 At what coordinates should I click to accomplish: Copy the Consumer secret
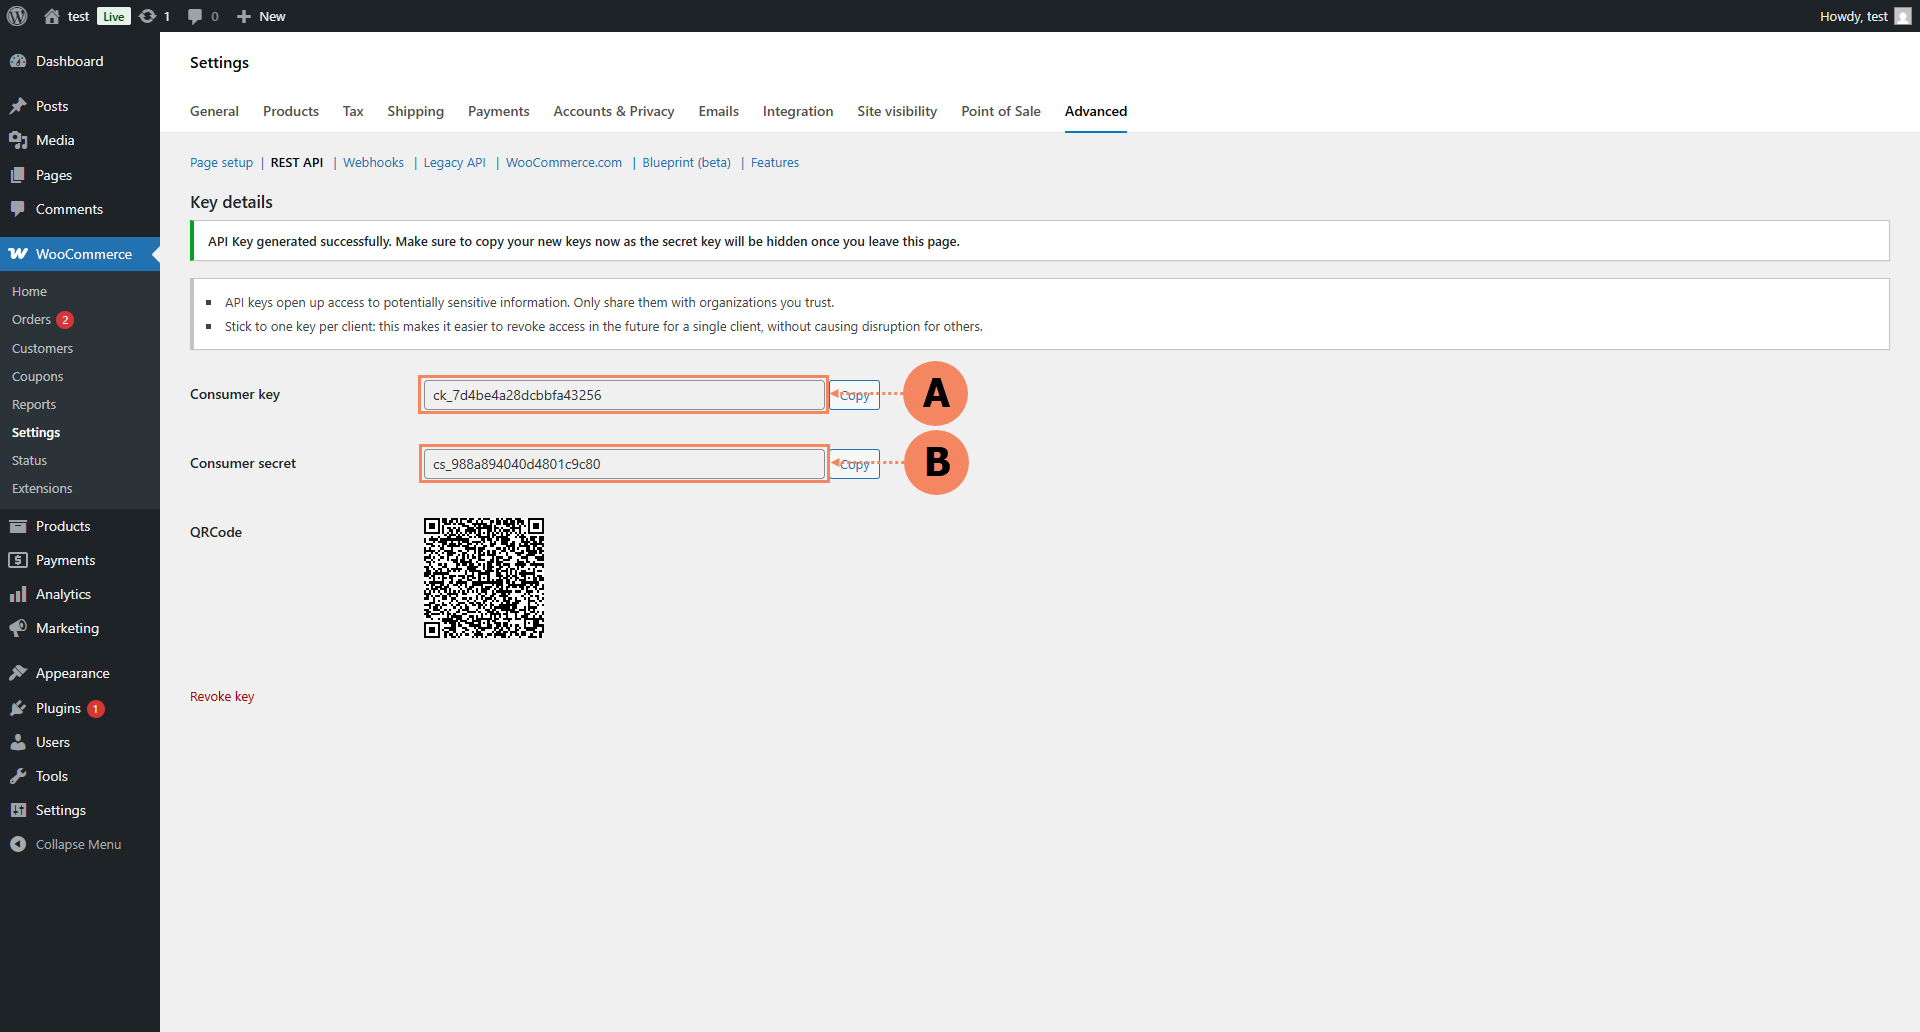854,464
